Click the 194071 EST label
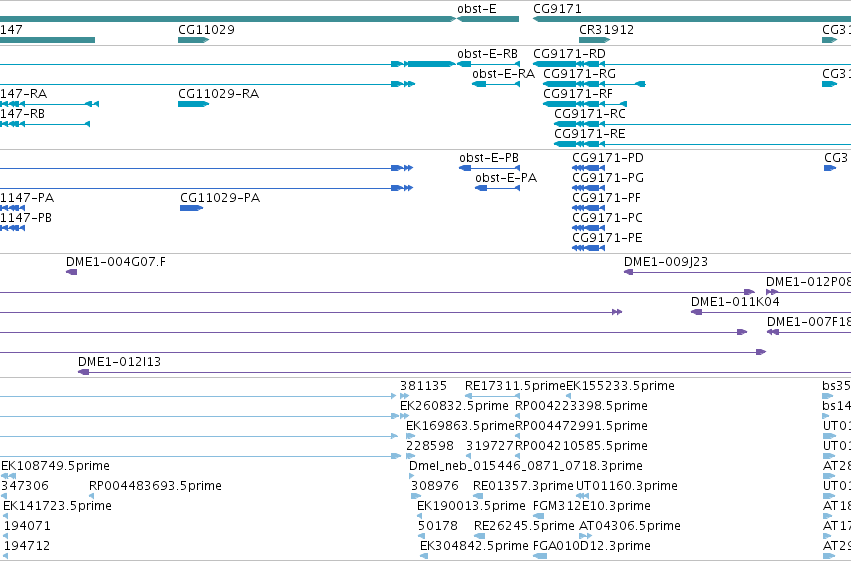 pos(27,527)
